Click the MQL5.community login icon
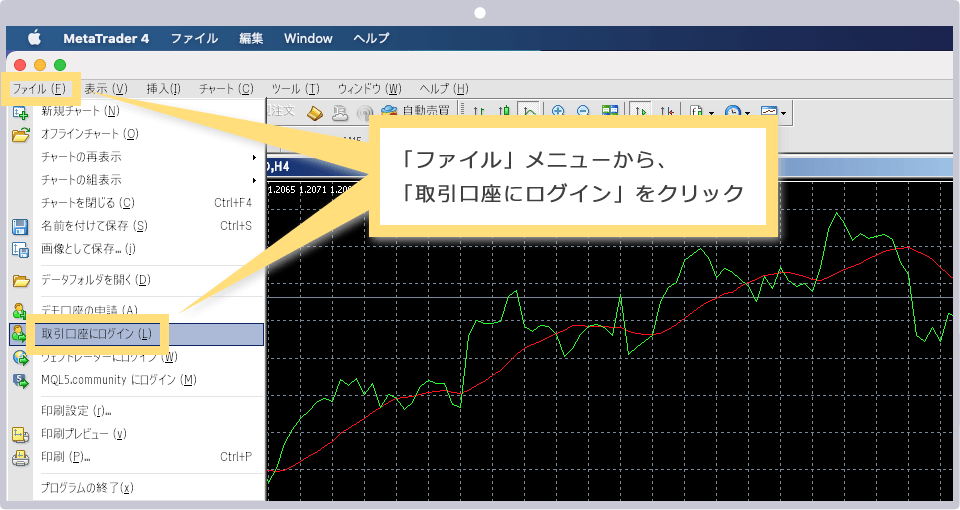Screen dimensions: 960x510 (x=20, y=380)
